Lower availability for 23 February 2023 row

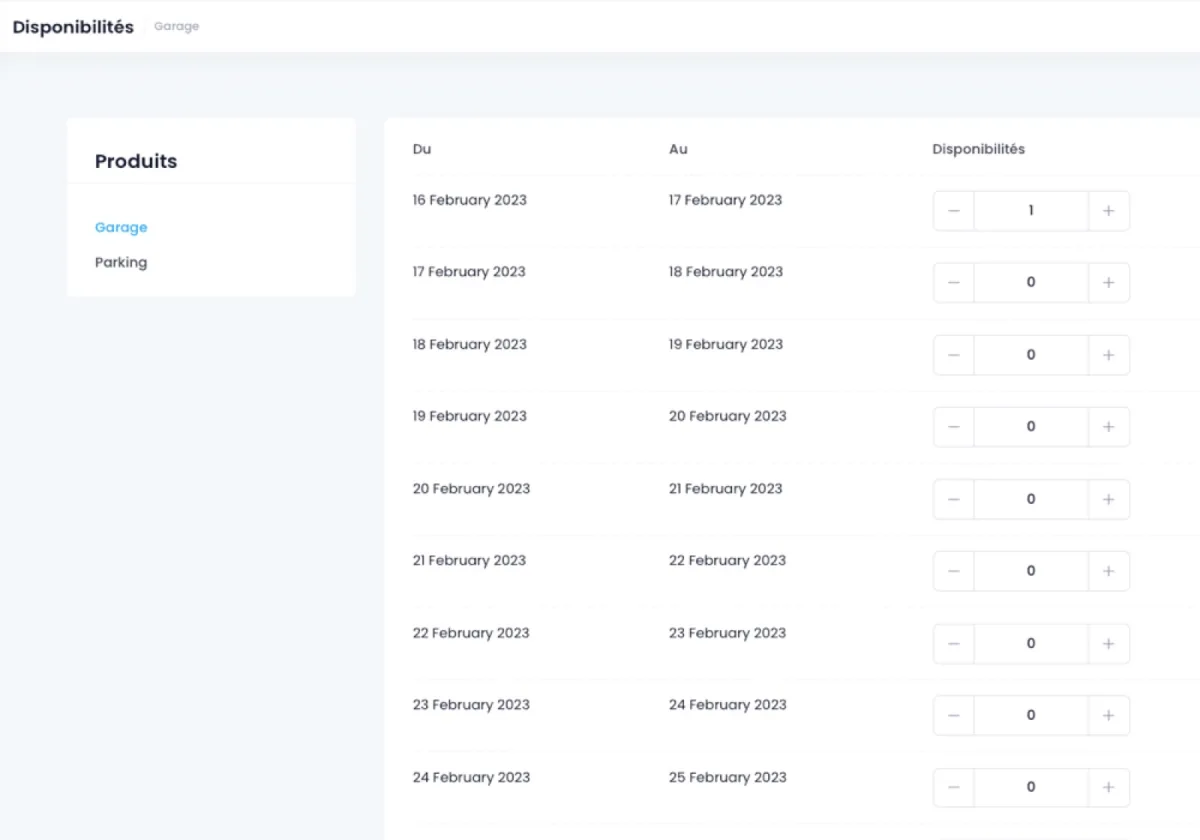click(x=954, y=716)
